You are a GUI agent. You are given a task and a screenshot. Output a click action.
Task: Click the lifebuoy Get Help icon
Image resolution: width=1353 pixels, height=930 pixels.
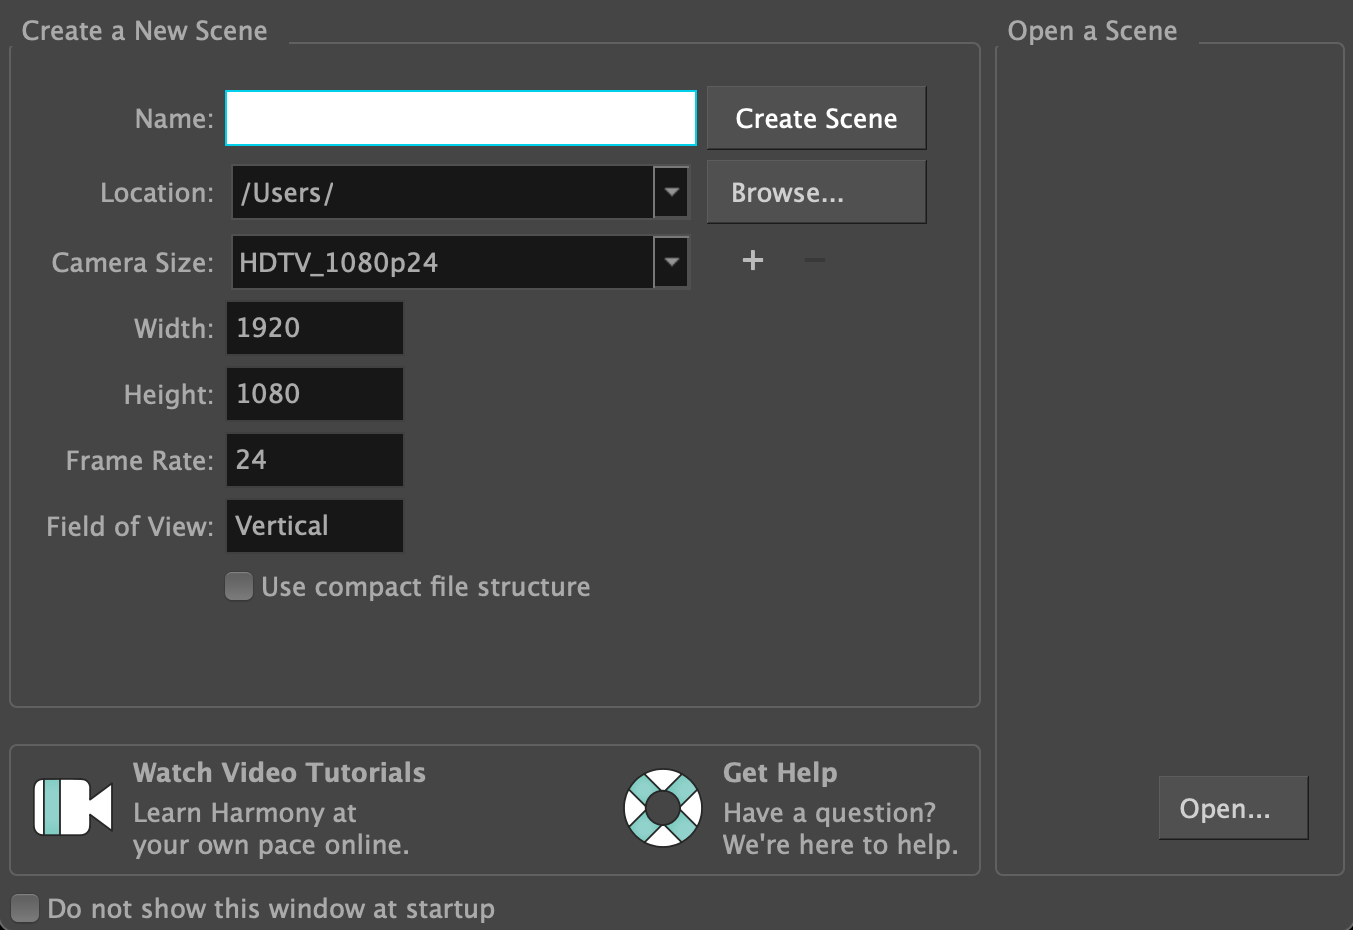[662, 807]
